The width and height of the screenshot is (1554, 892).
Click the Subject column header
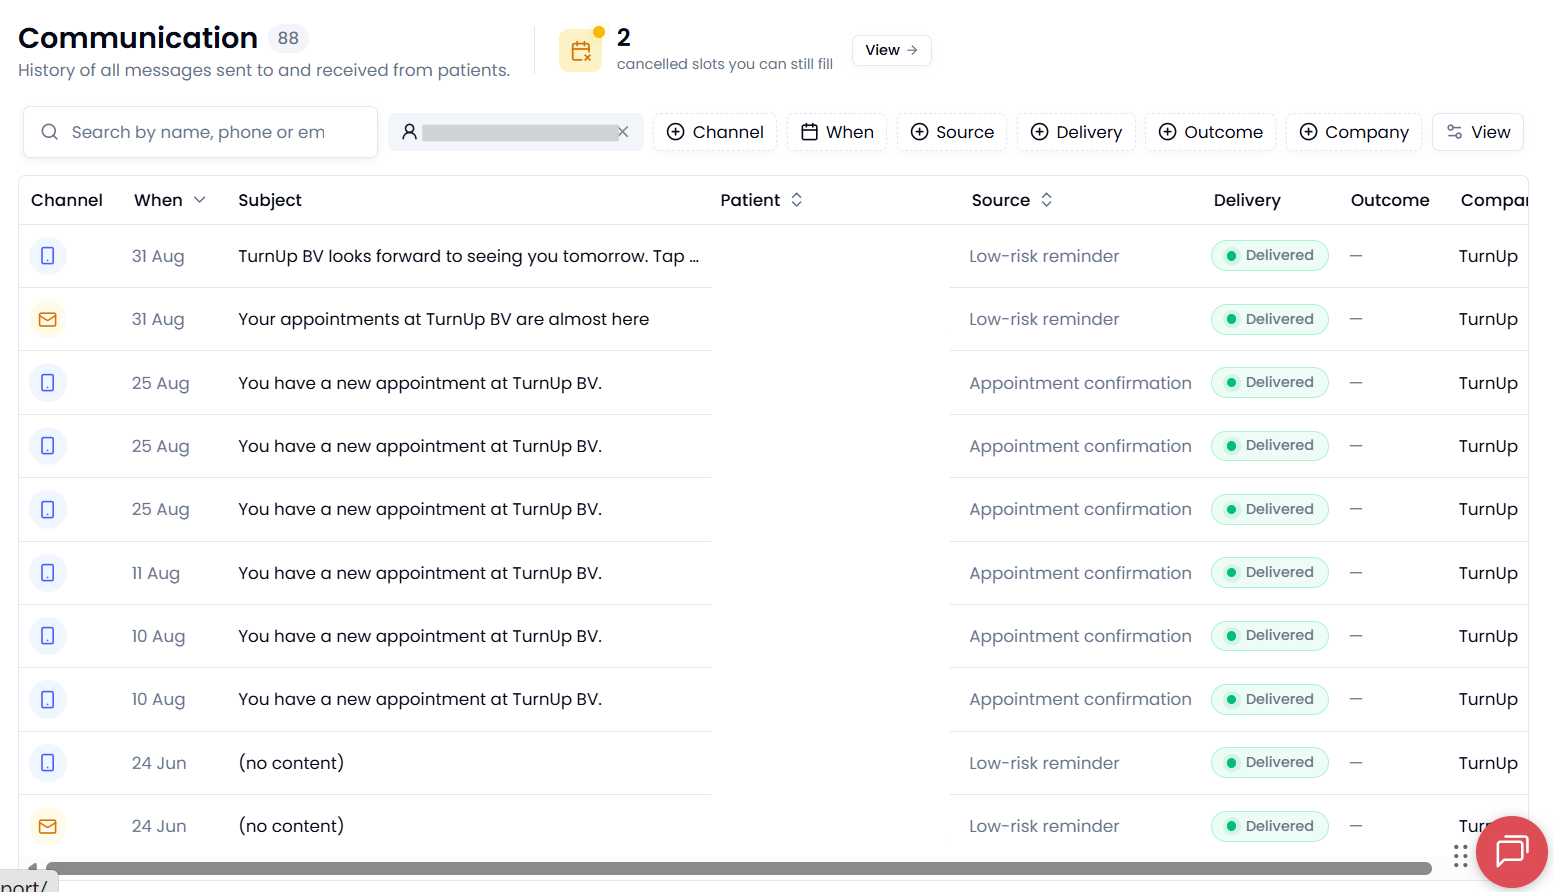pos(270,200)
